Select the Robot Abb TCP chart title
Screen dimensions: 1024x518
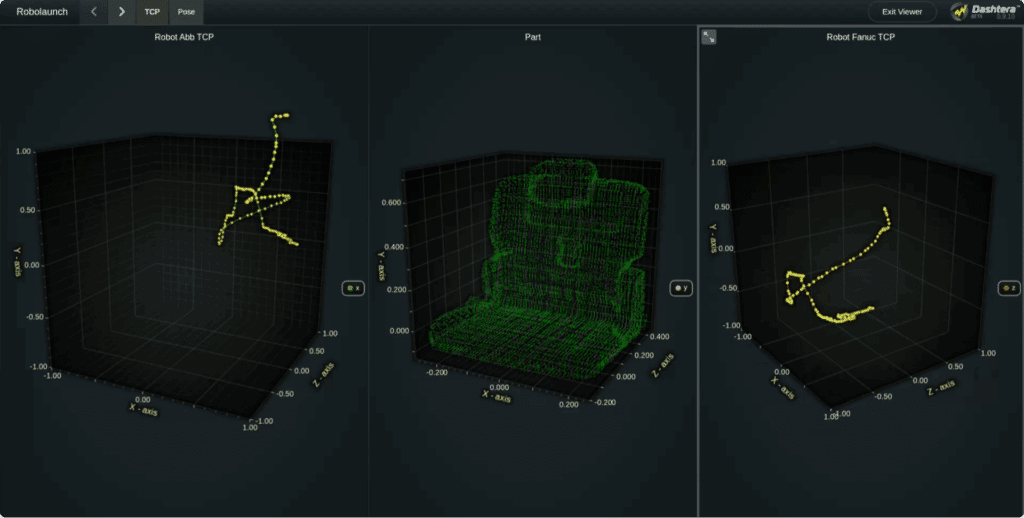pos(184,37)
